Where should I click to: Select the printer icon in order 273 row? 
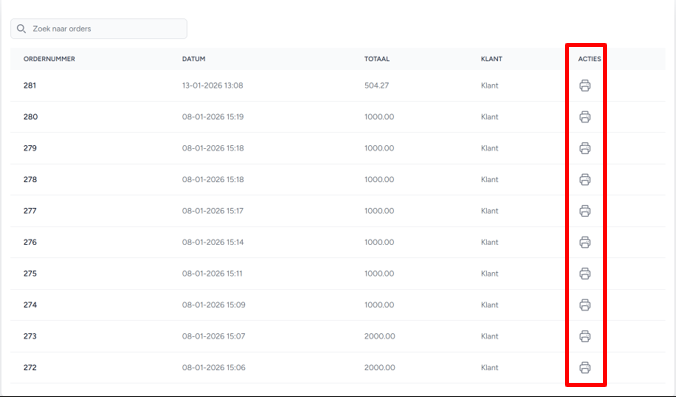point(585,336)
